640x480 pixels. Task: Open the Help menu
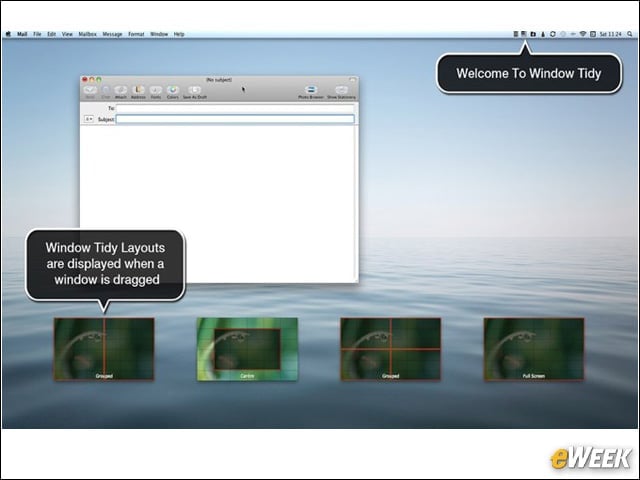click(179, 34)
